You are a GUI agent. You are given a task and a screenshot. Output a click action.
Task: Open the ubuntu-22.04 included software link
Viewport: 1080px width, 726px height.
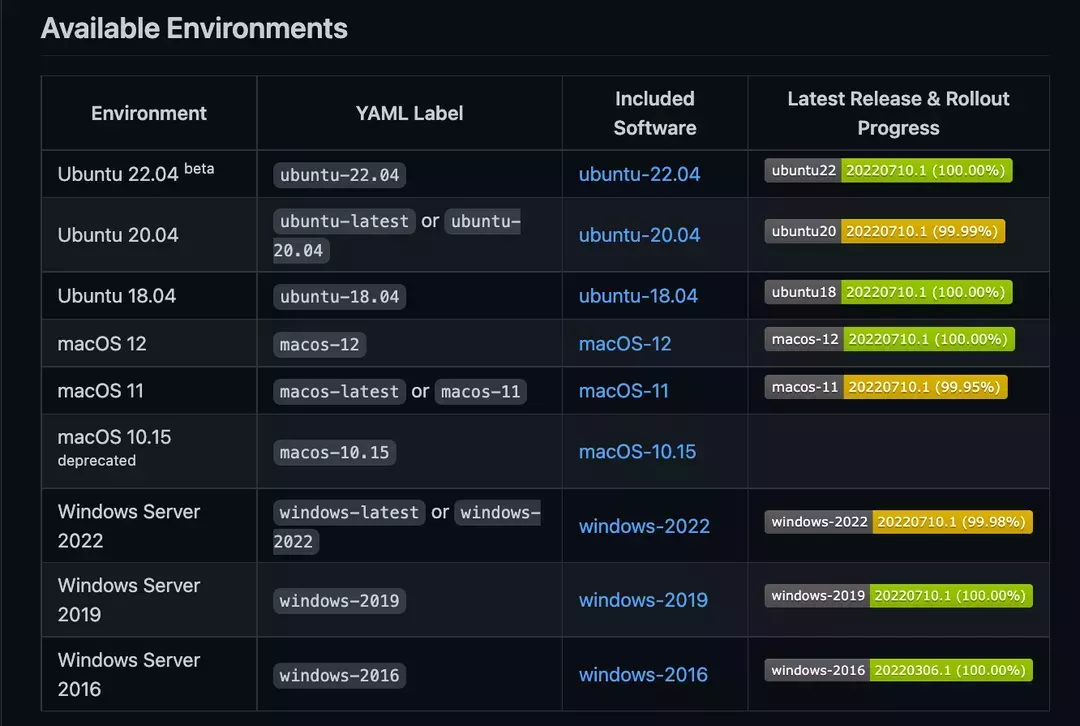639,174
